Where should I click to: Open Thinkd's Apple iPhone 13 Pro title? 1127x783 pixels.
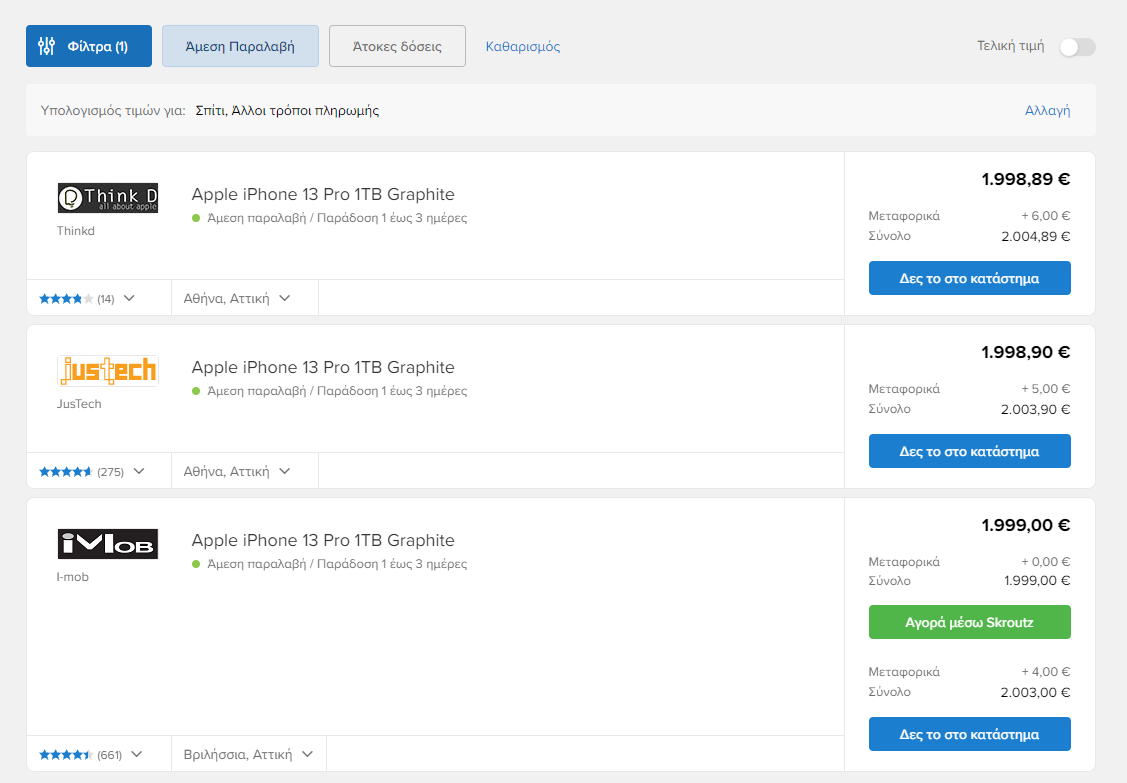(323, 194)
